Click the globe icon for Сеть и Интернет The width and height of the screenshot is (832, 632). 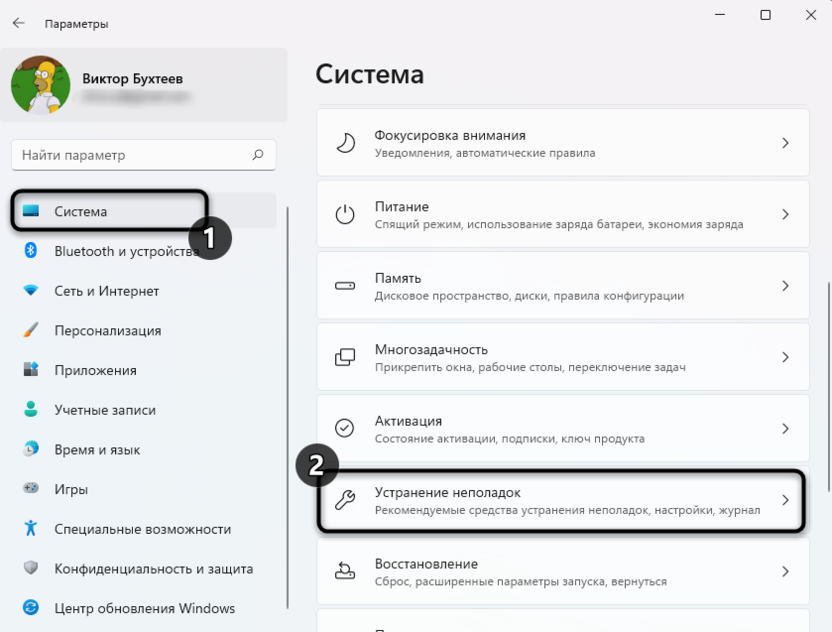coord(30,291)
